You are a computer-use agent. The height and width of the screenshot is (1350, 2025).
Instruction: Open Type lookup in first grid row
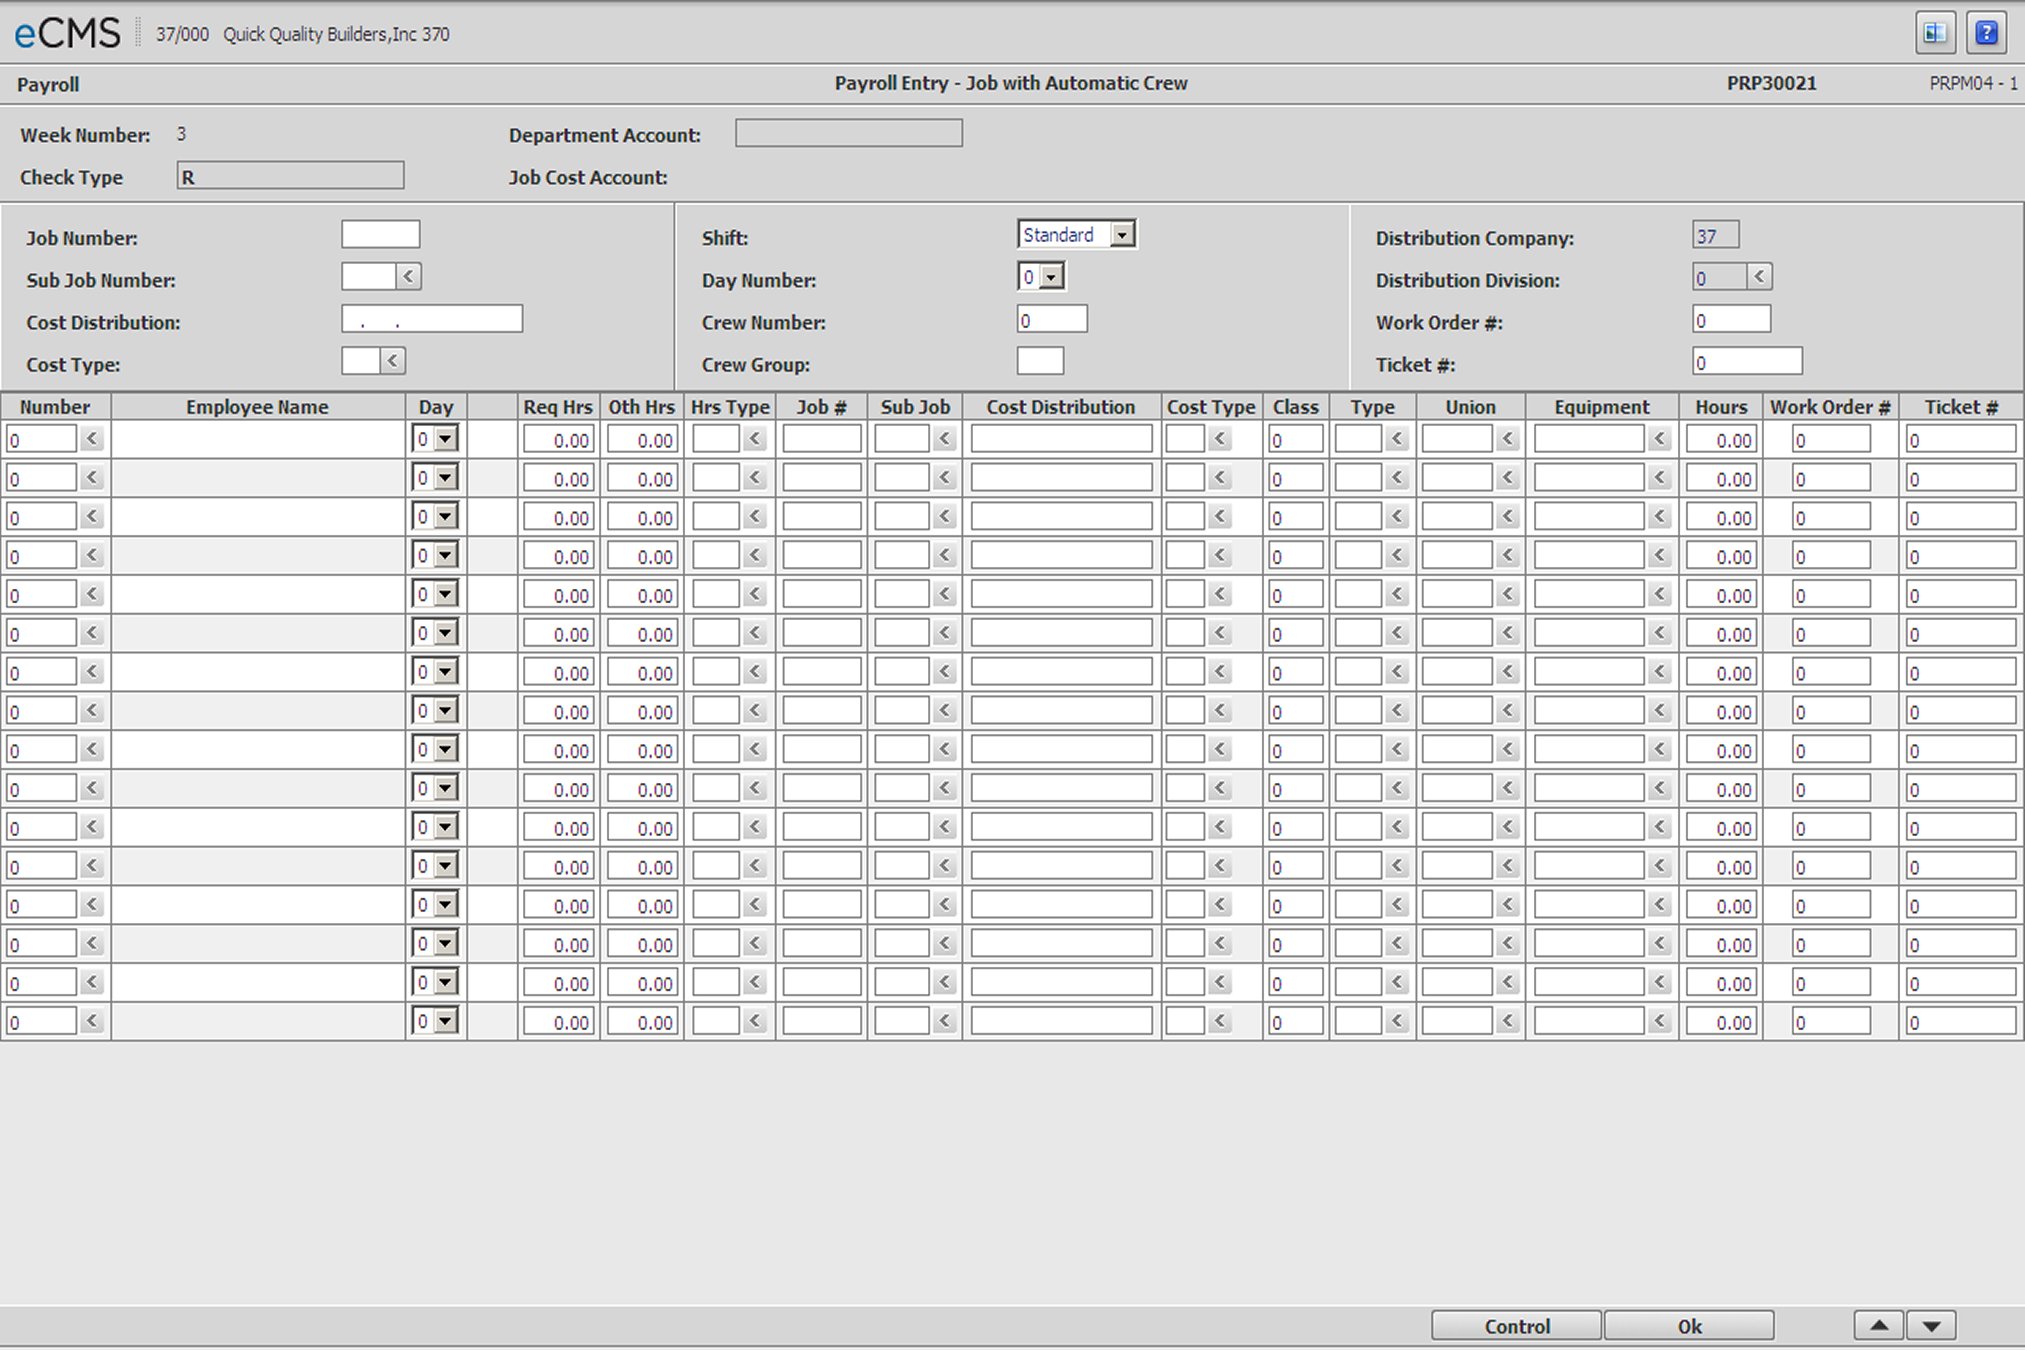[1397, 438]
